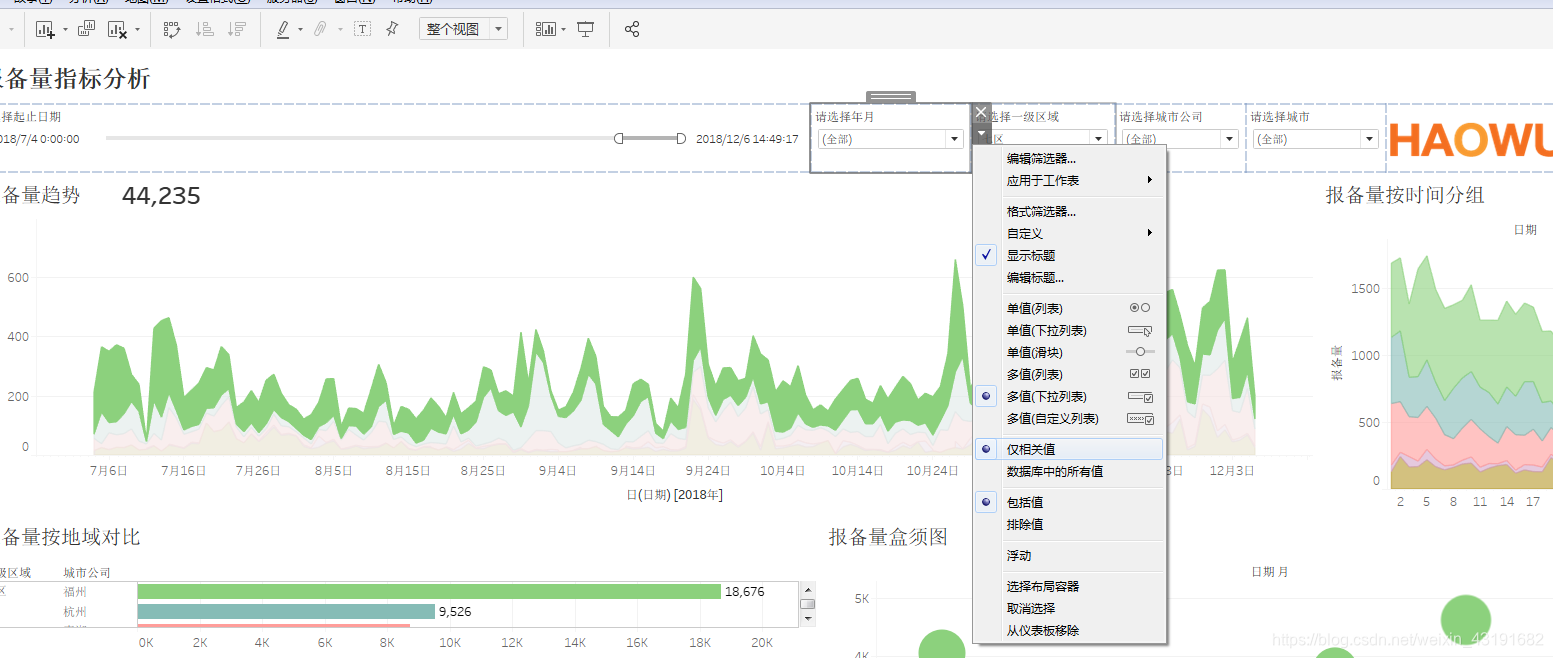Open the new worksheet dropdown arrow
Viewport: 1553px width, 658px height.
pos(65,30)
